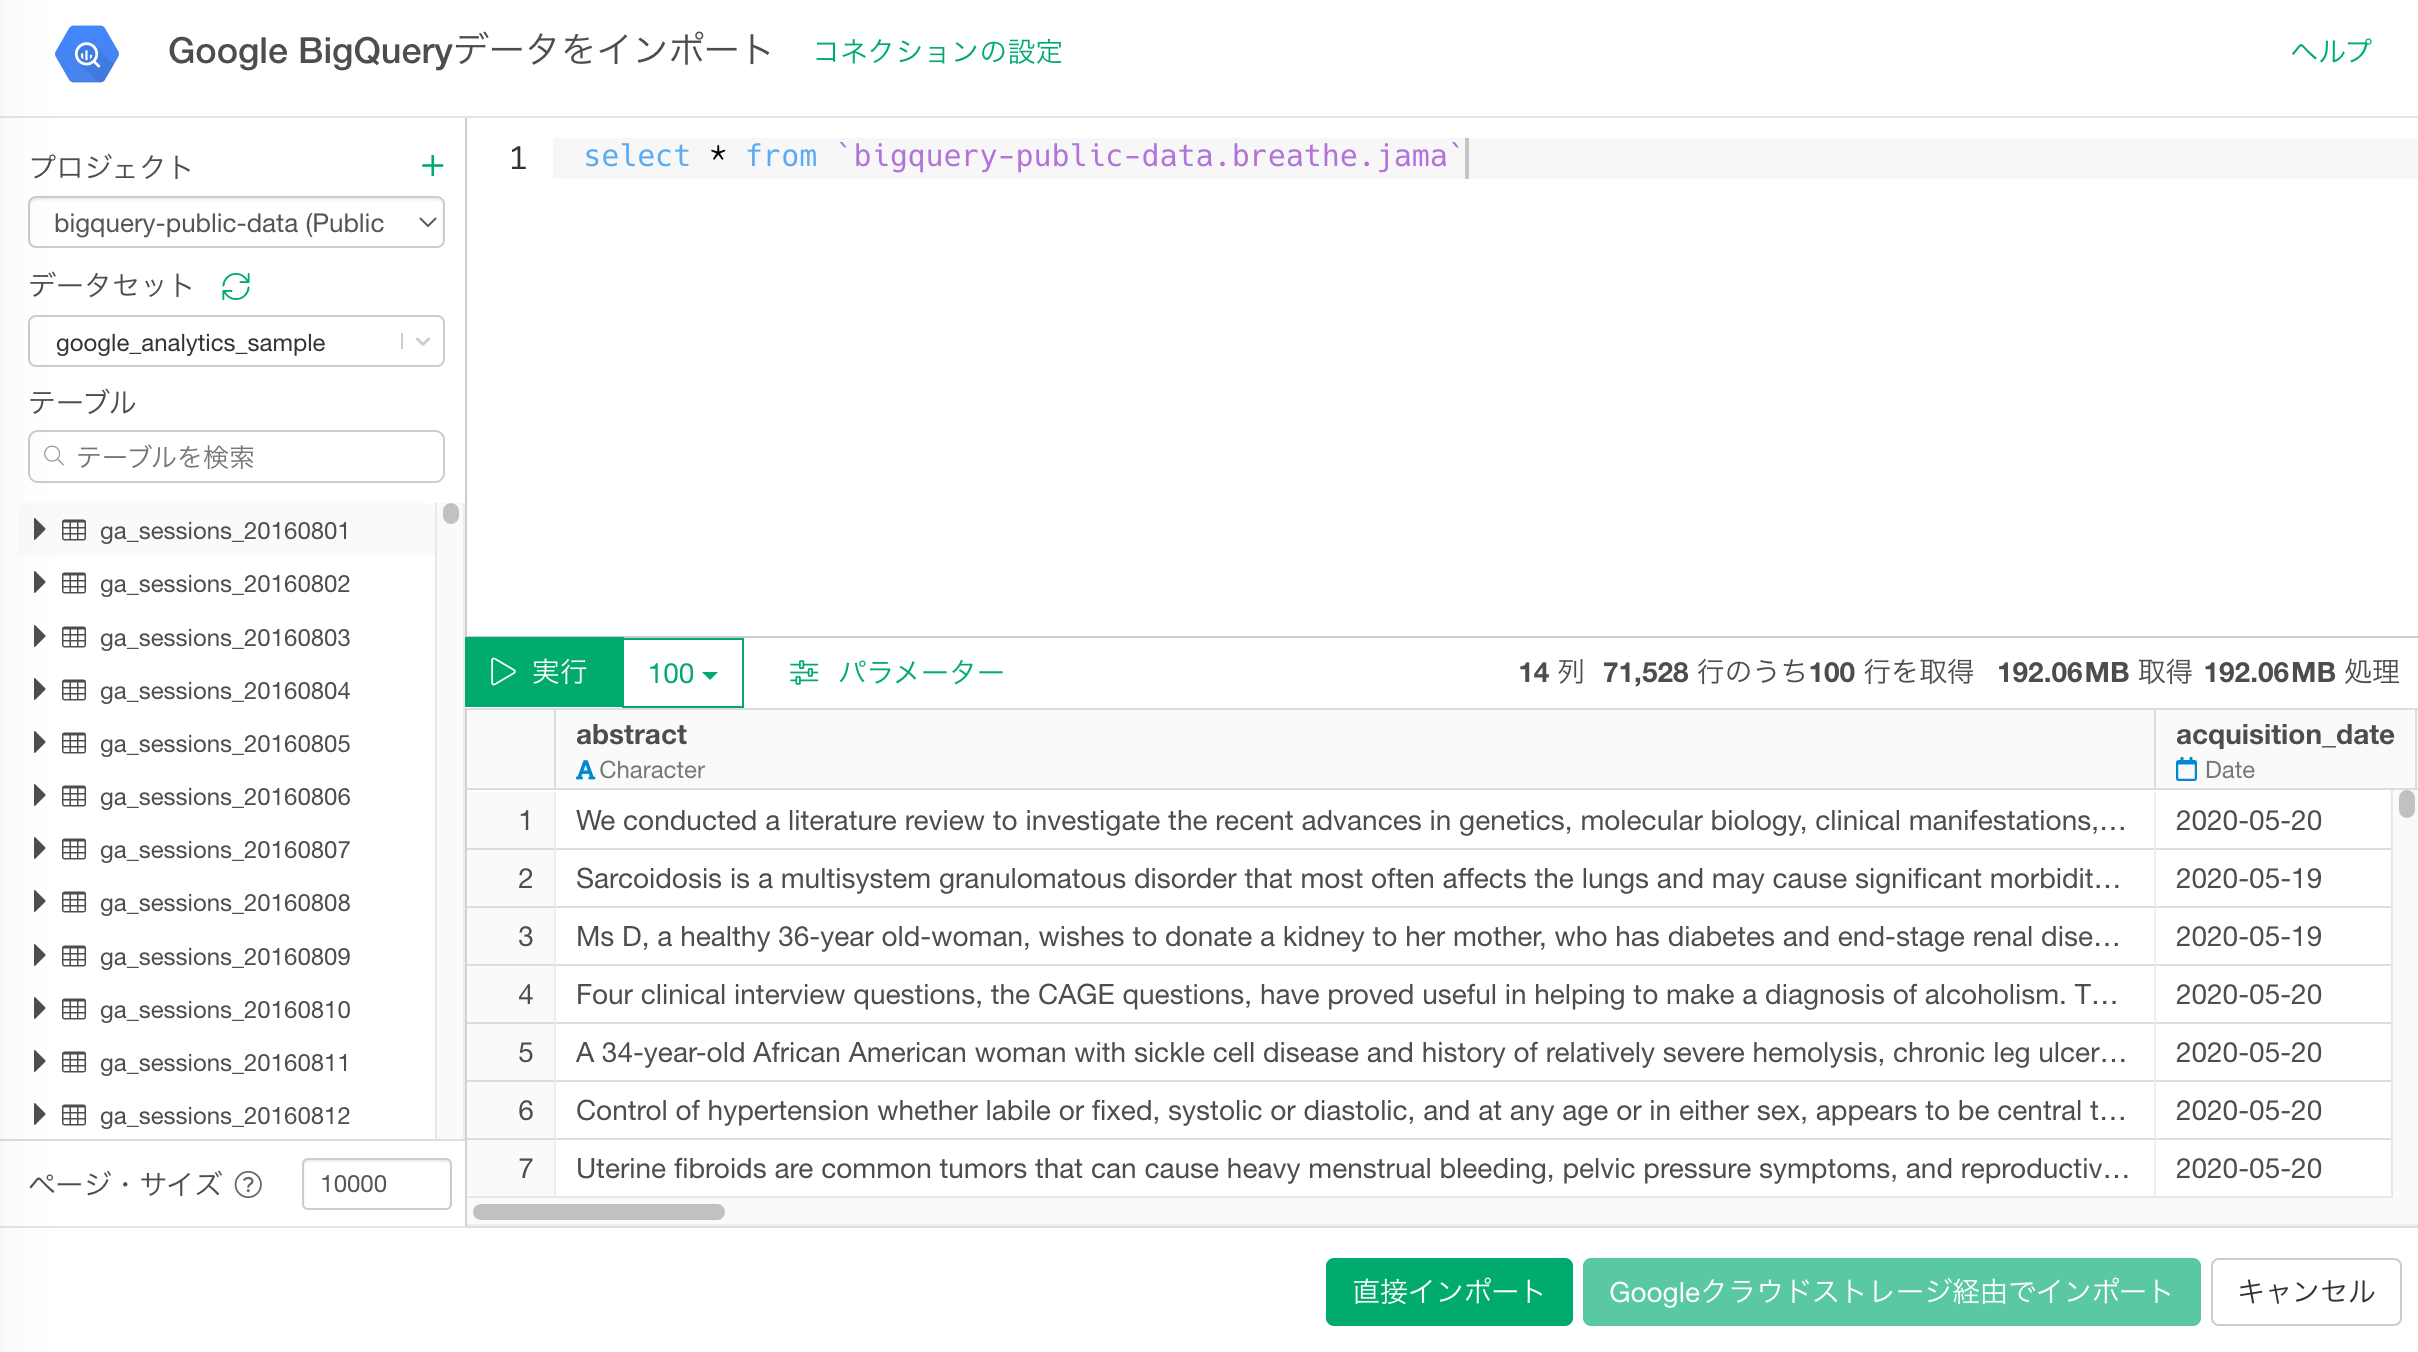The image size is (2418, 1352).
Task: Open the ヘルプ link
Action: (2331, 50)
